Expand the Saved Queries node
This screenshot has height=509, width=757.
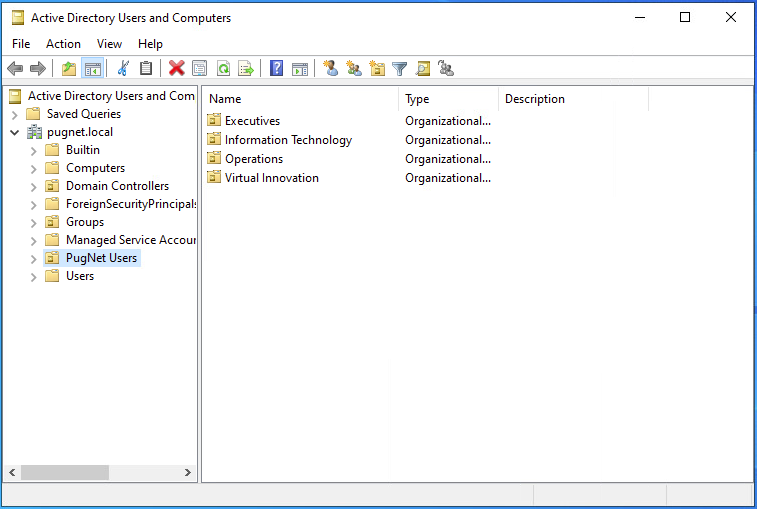(14, 114)
